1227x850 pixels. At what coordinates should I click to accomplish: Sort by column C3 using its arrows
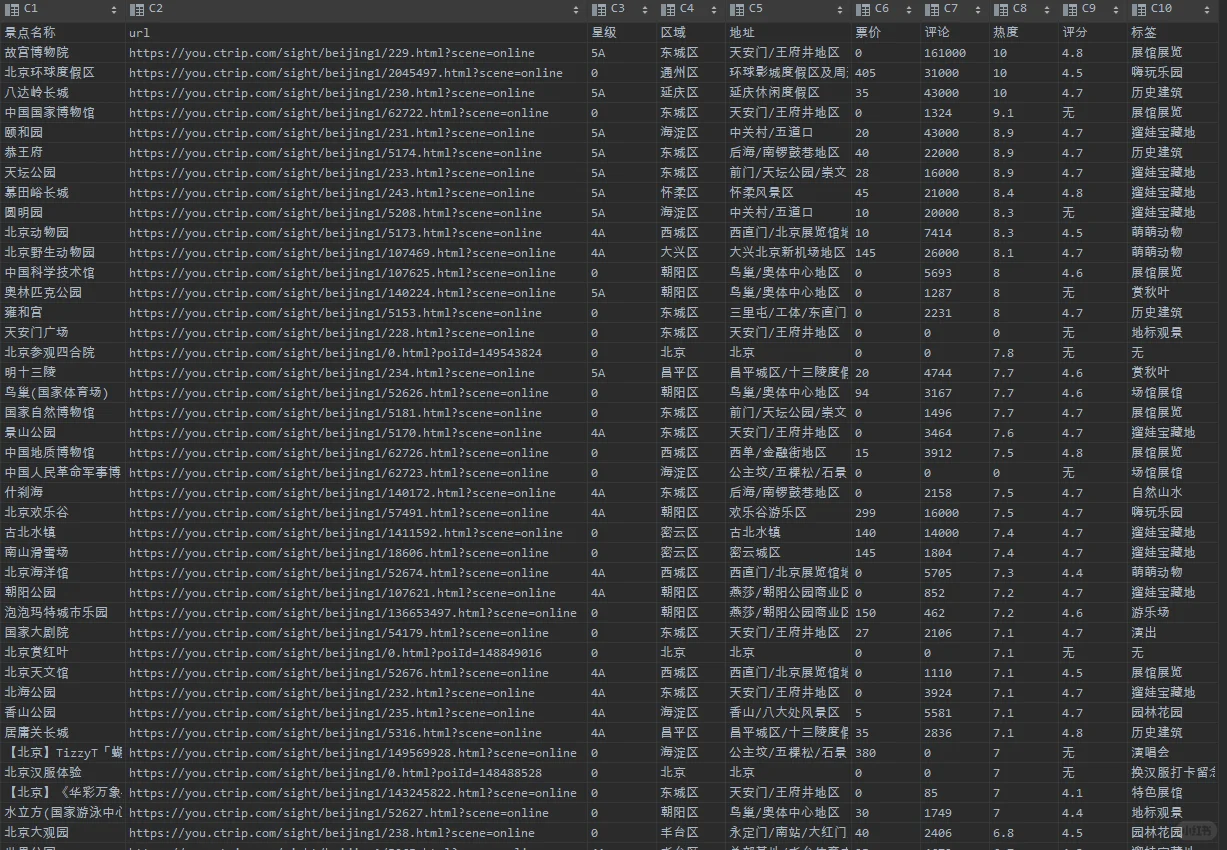[x=646, y=10]
